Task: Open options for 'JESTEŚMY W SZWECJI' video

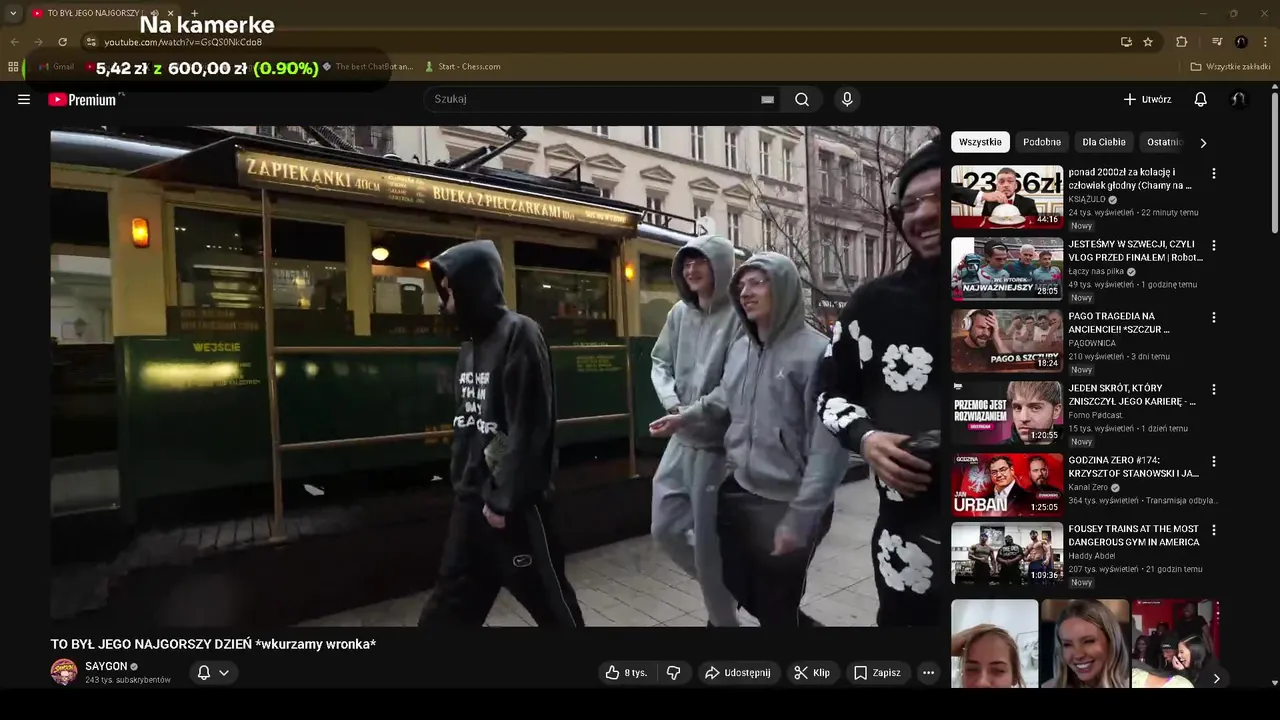Action: 1214,245
